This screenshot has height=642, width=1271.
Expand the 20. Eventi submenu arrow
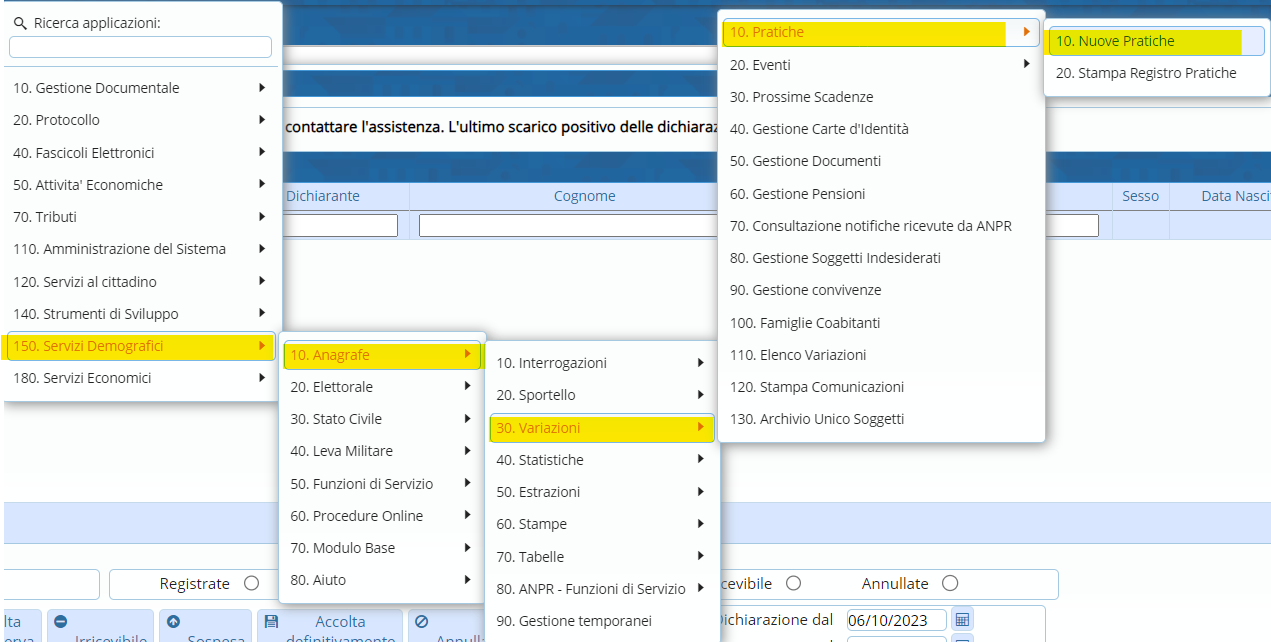click(1026, 65)
